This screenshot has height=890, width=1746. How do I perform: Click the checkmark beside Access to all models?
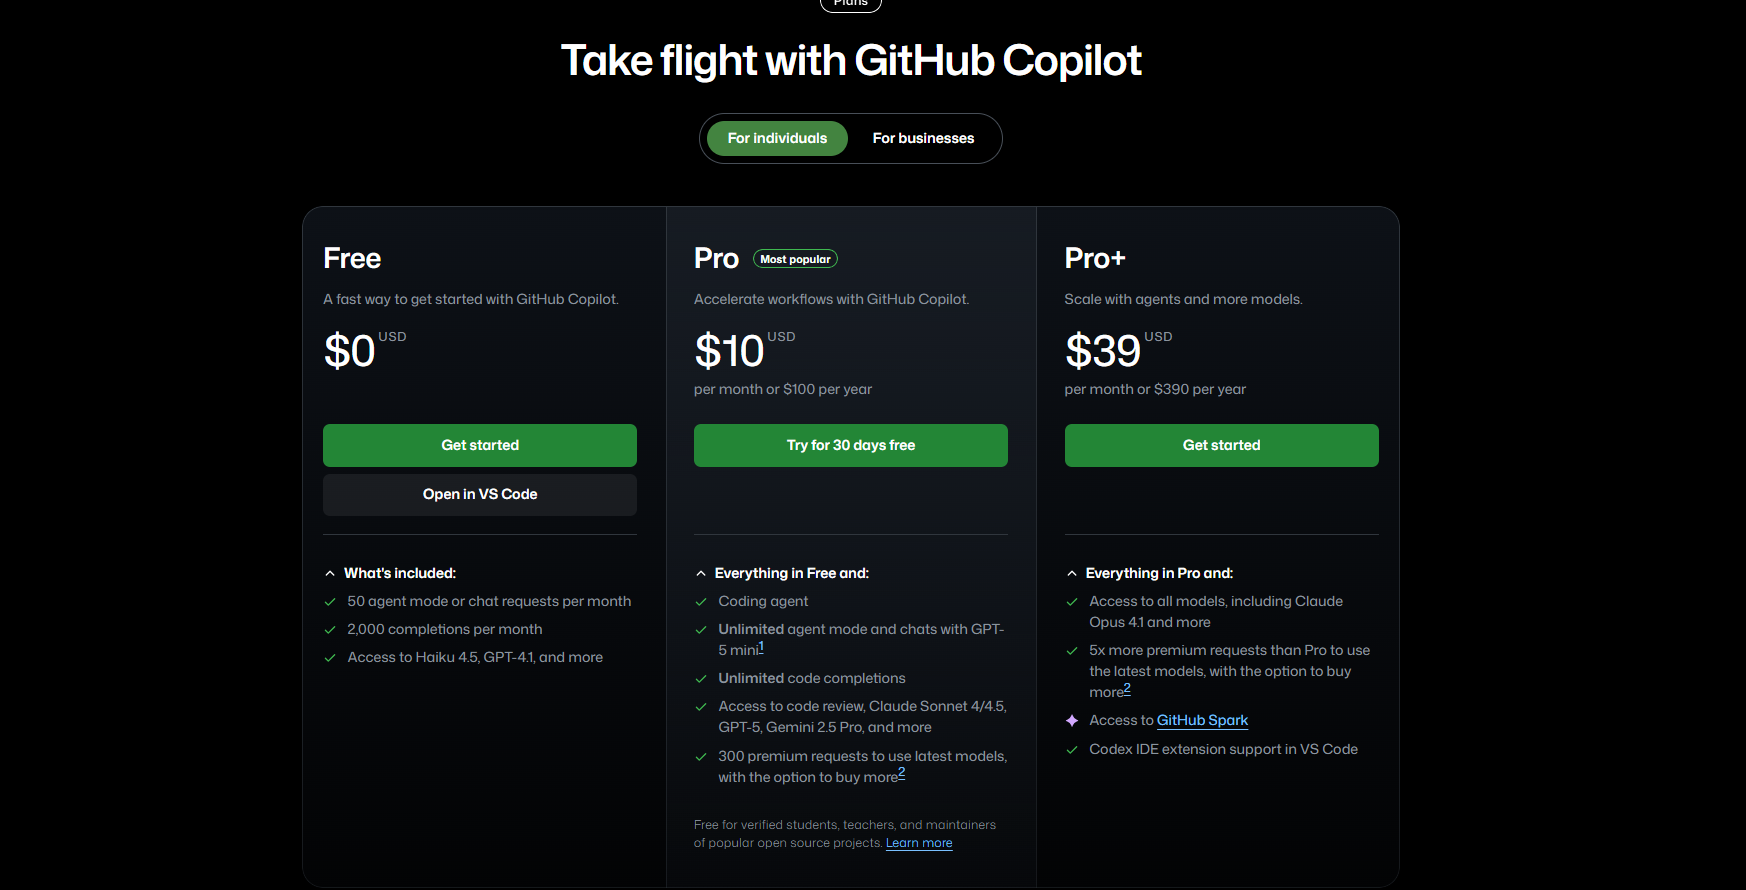1072,601
